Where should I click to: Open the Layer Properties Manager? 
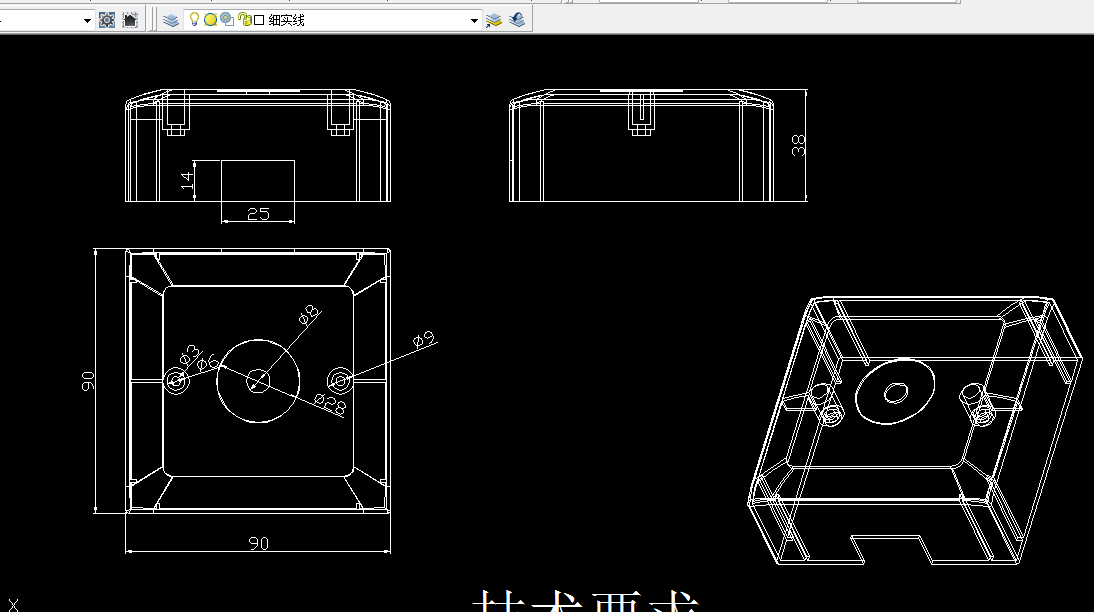[171, 20]
